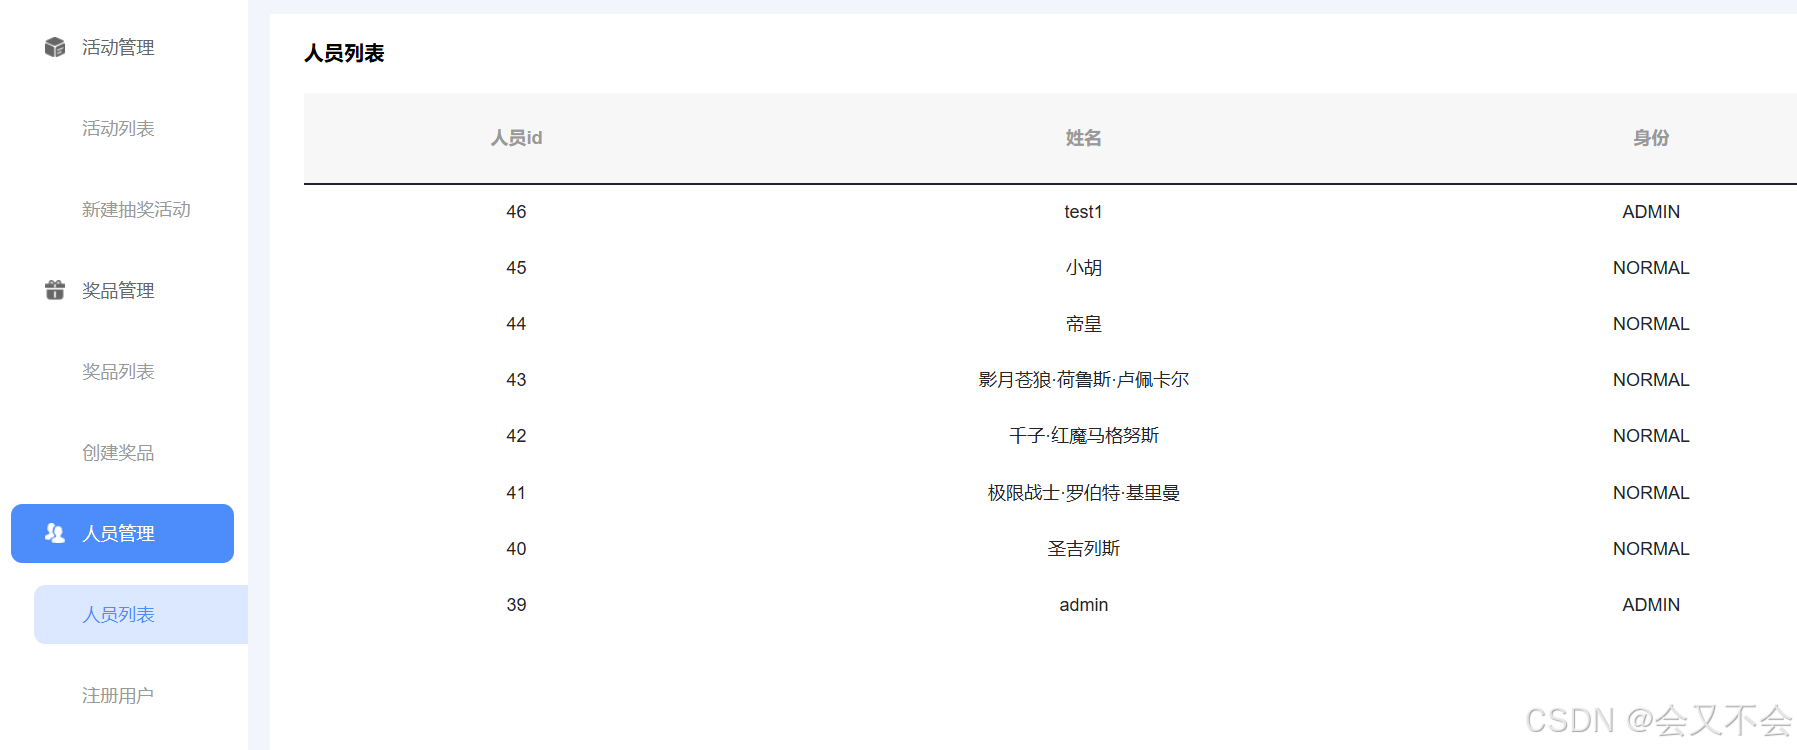Image resolution: width=1797 pixels, height=750 pixels.
Task: Select the name 千子·红魔马格努斯
Action: point(1083,436)
